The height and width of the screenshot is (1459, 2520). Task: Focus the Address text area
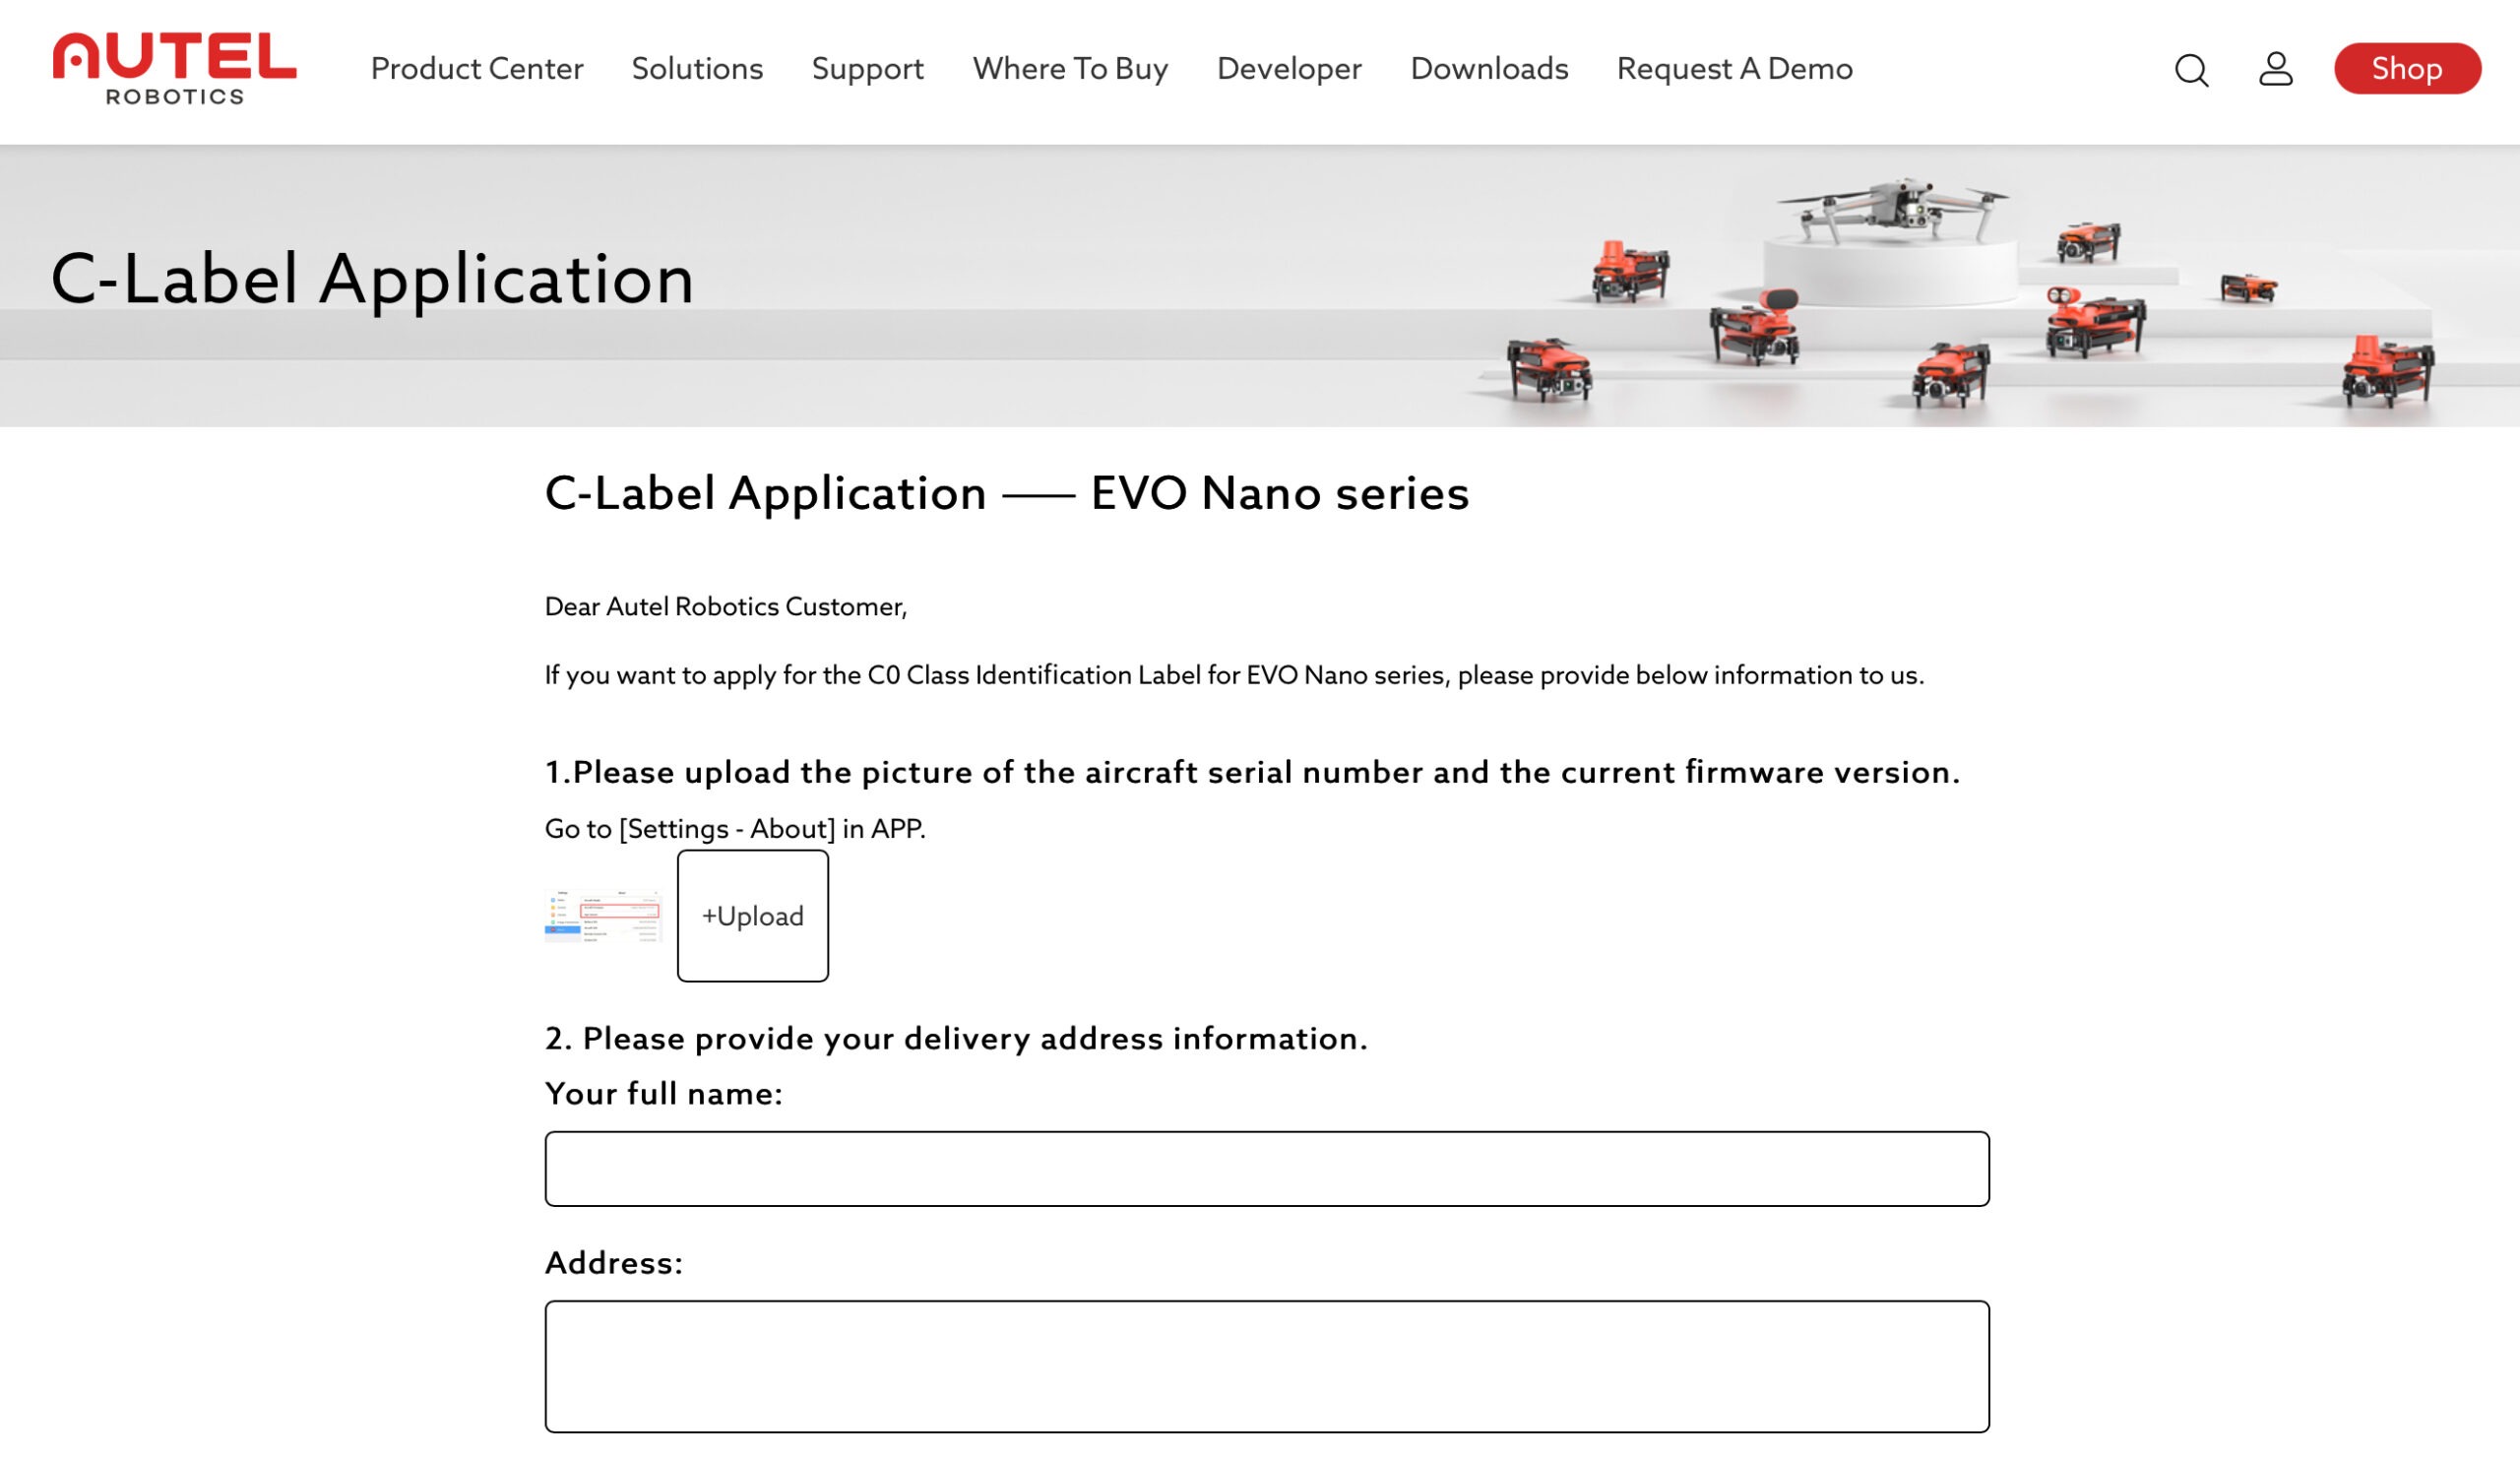pos(1266,1366)
